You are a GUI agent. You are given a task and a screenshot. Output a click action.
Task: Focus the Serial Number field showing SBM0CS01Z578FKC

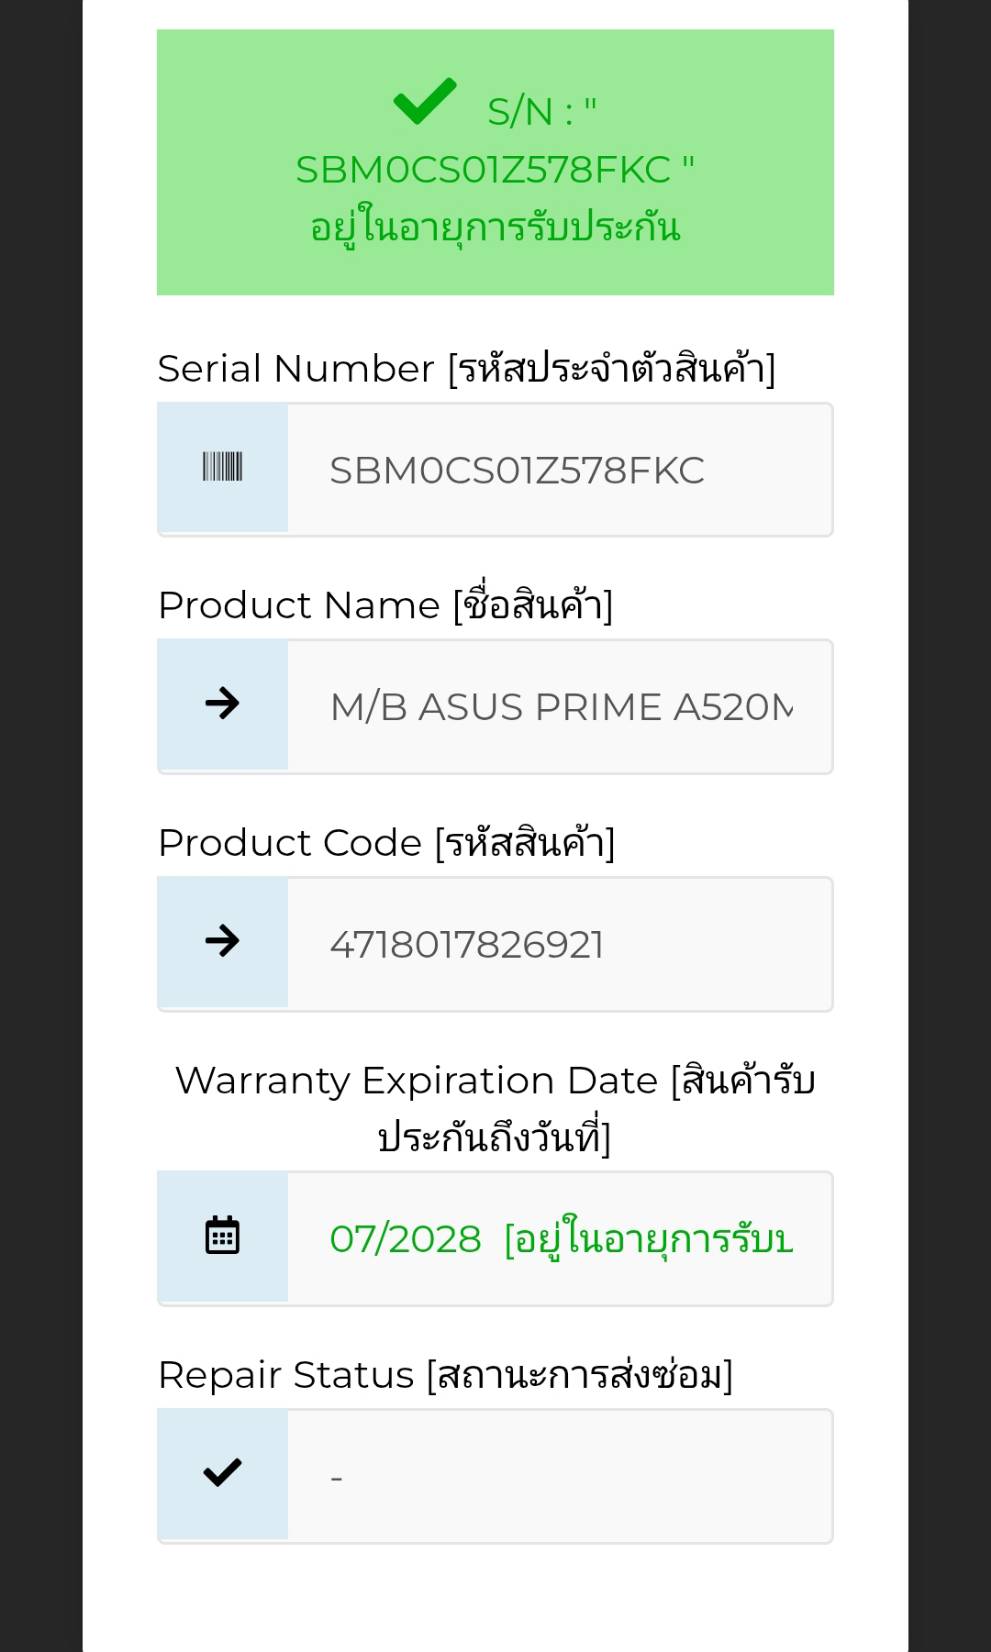click(558, 470)
